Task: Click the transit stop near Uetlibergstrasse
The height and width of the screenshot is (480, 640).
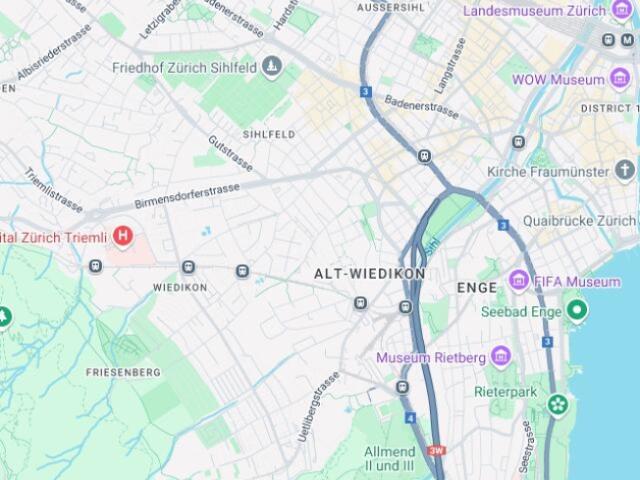Action: (402, 387)
